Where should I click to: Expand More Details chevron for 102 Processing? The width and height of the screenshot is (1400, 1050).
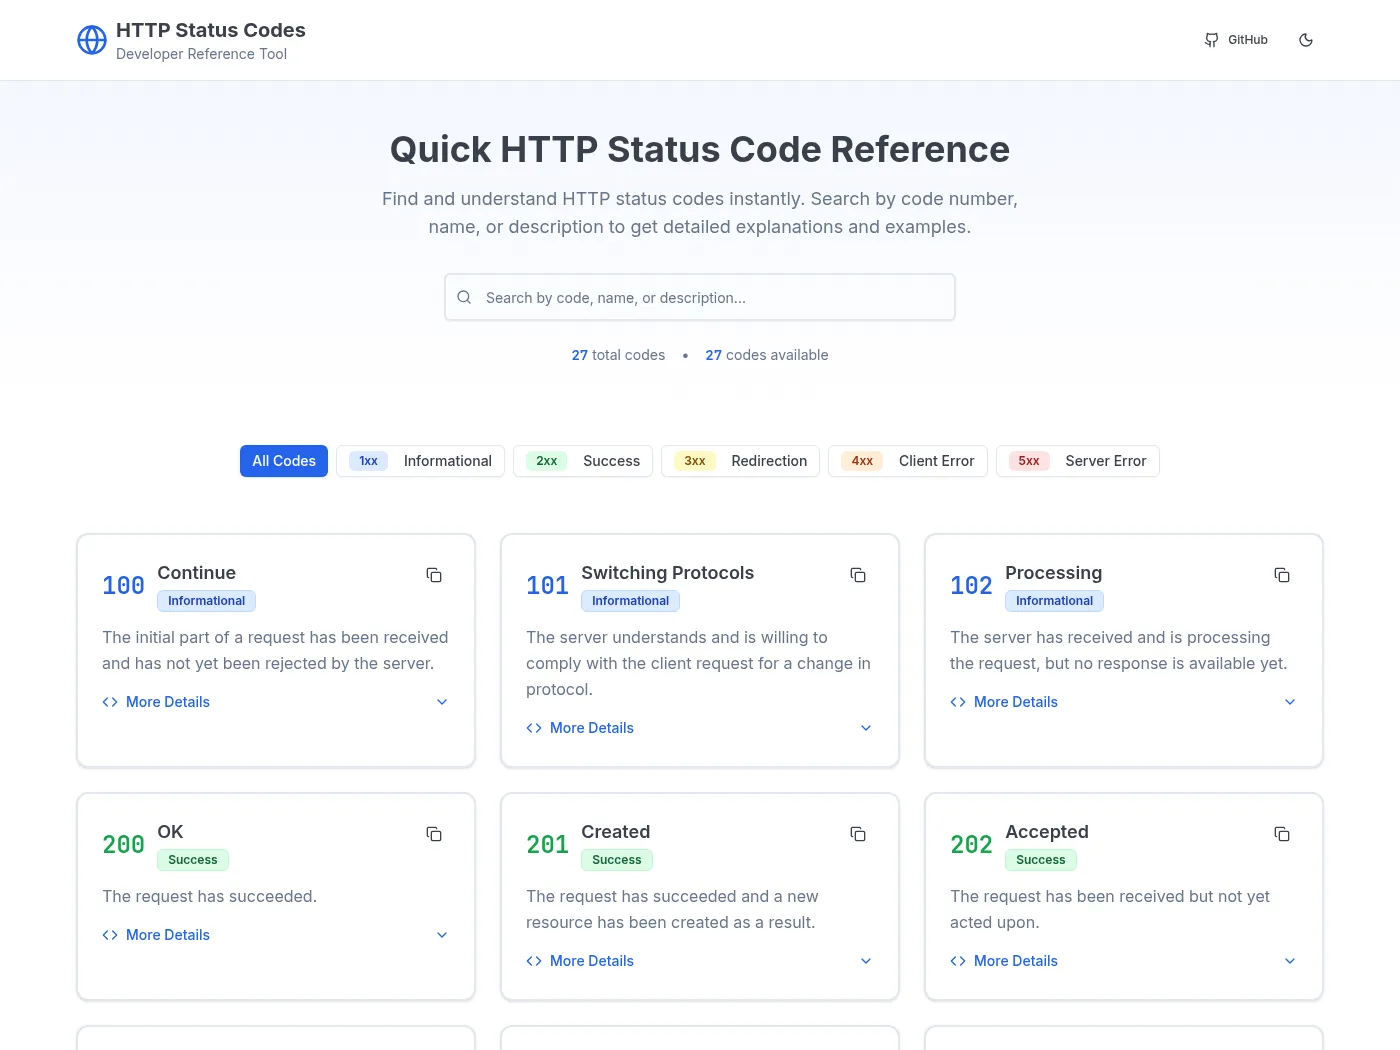click(1290, 702)
